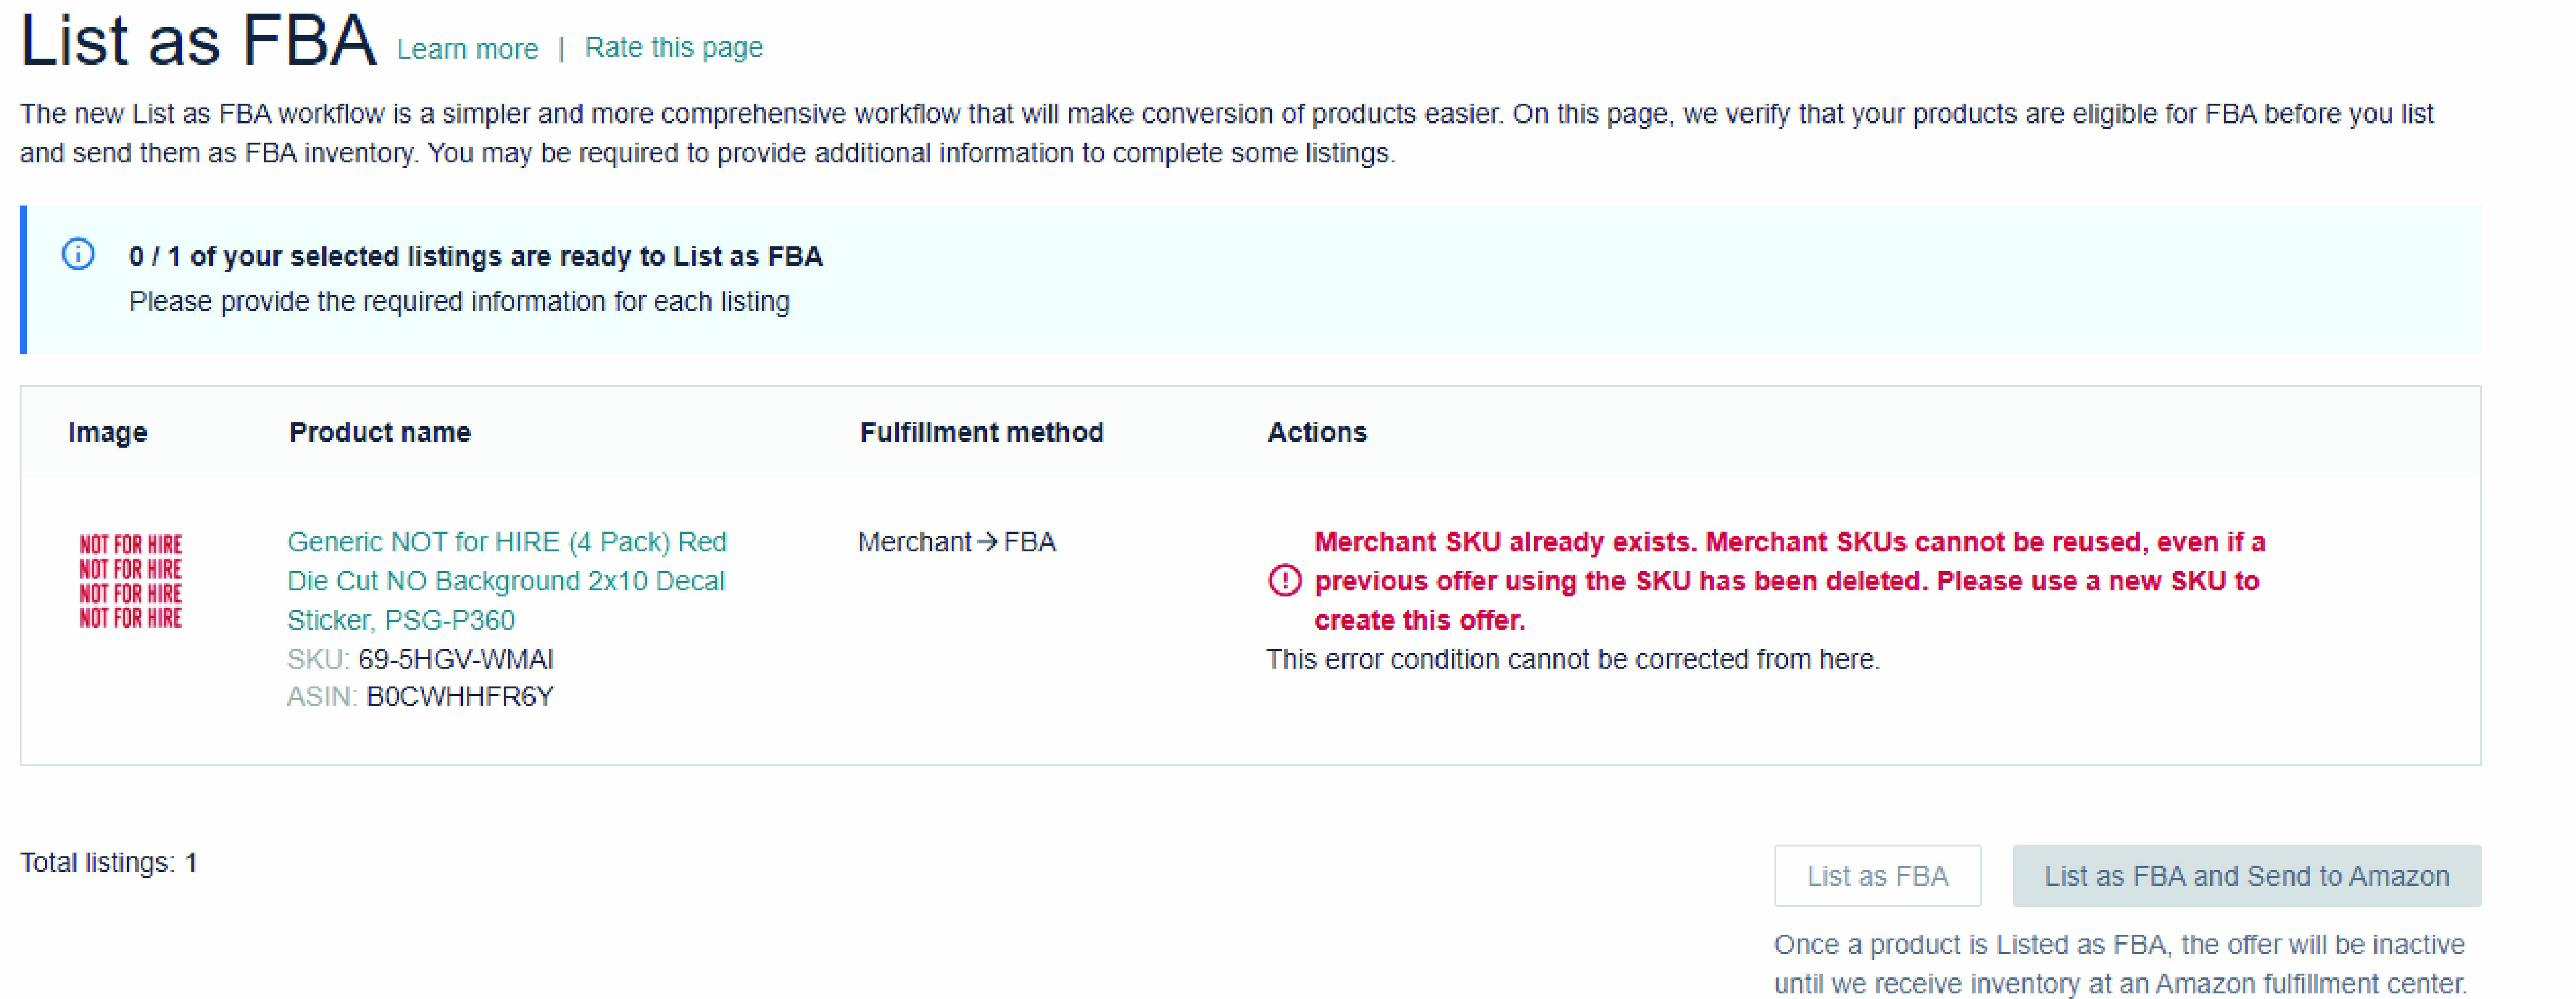Open the Rate this page link
2576x999 pixels.
(x=673, y=47)
